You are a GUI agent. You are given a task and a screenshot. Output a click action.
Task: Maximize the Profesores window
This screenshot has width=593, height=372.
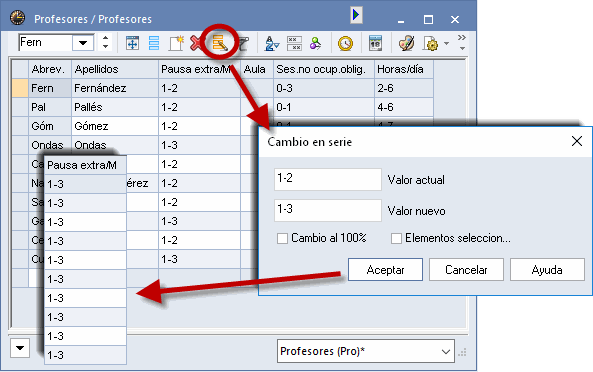[x=428, y=20]
